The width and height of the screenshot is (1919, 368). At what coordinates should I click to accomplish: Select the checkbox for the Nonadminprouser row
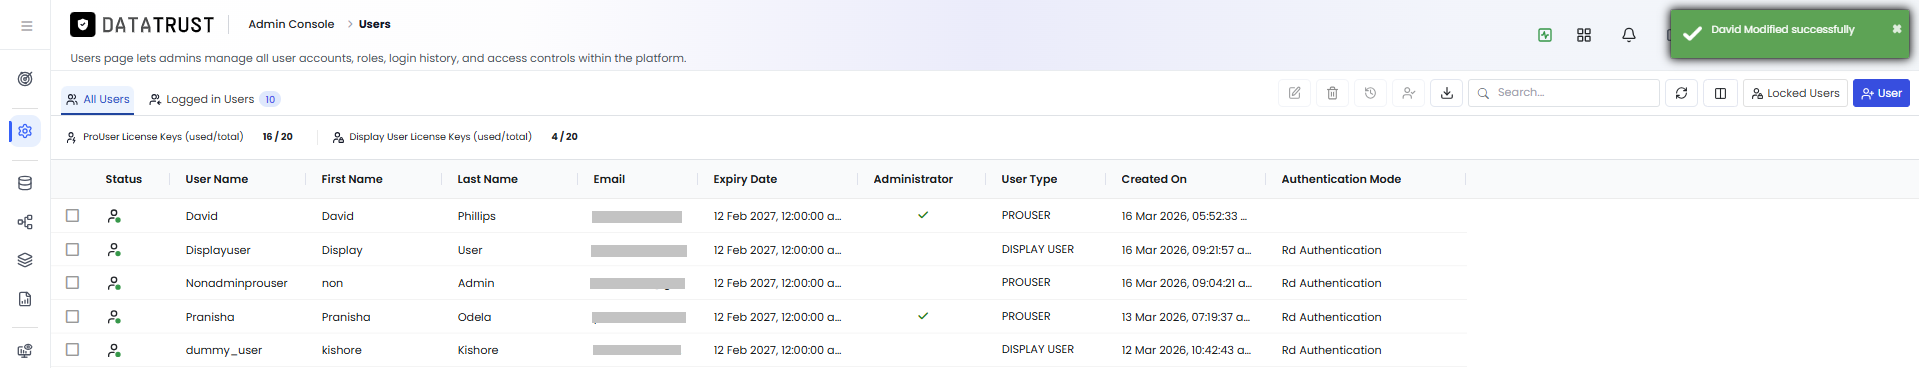pyautogui.click(x=72, y=282)
